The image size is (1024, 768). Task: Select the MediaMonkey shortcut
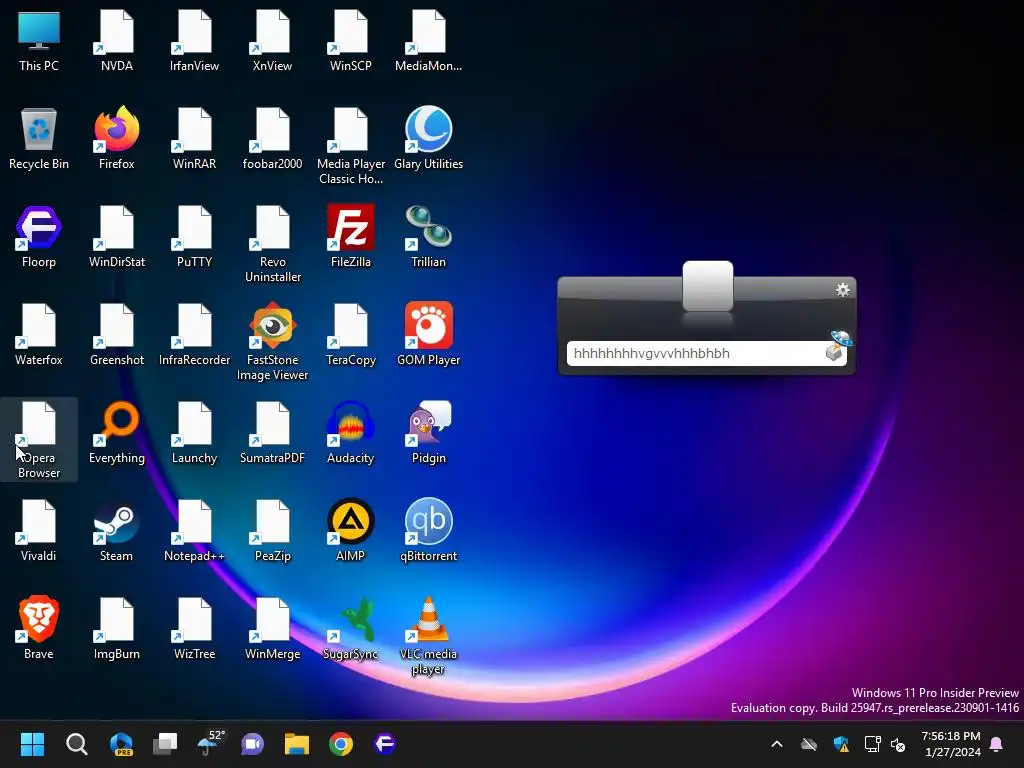click(428, 40)
